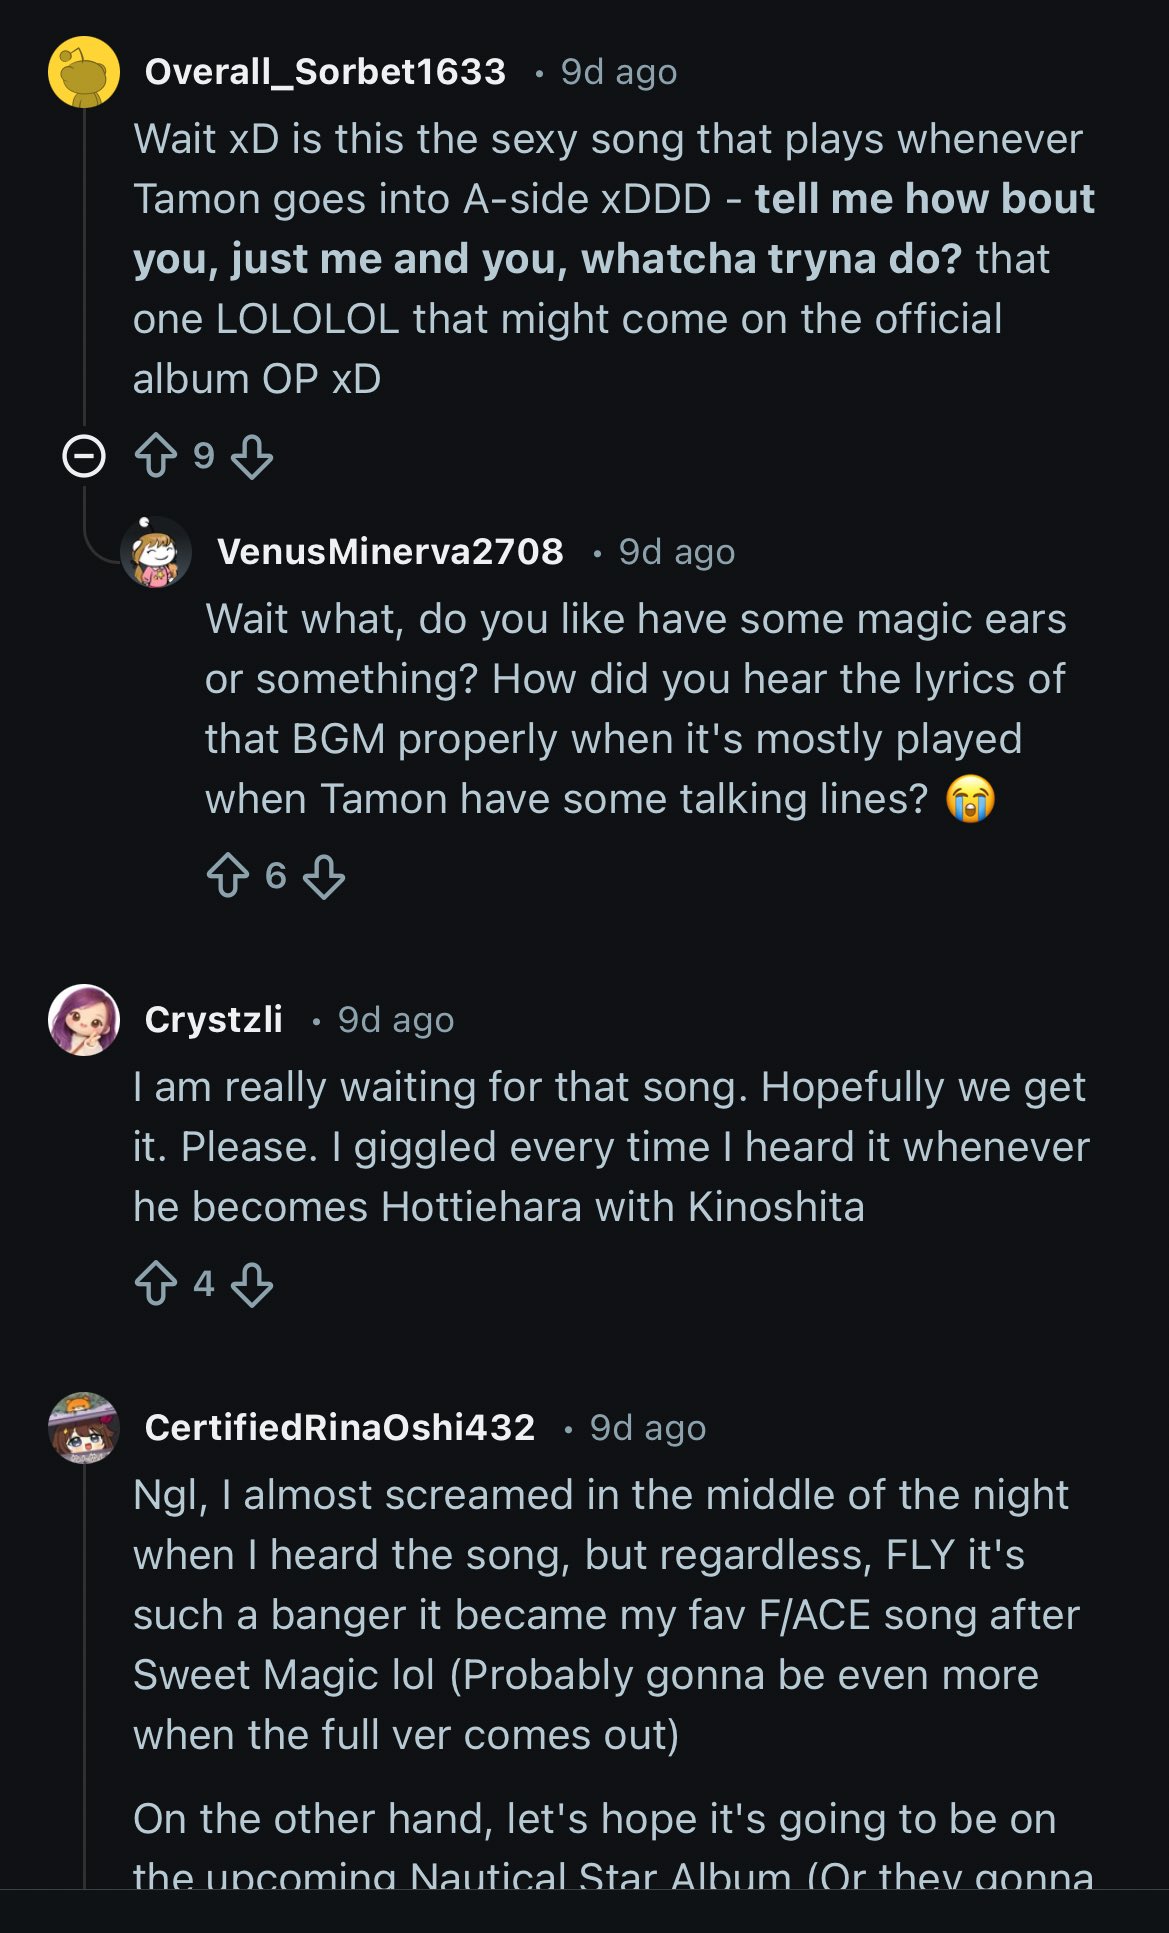Image resolution: width=1169 pixels, height=1933 pixels.
Task: Upvote VenusMinerva2708's reply
Action: pos(228,876)
